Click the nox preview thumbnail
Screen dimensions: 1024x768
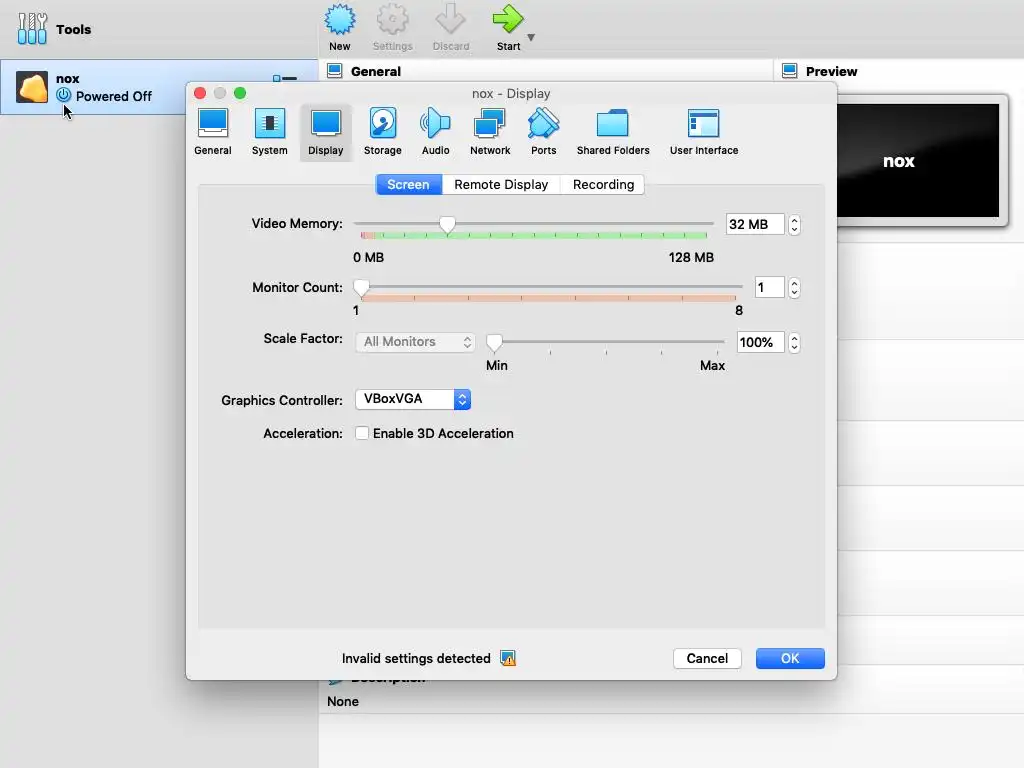[918, 161]
